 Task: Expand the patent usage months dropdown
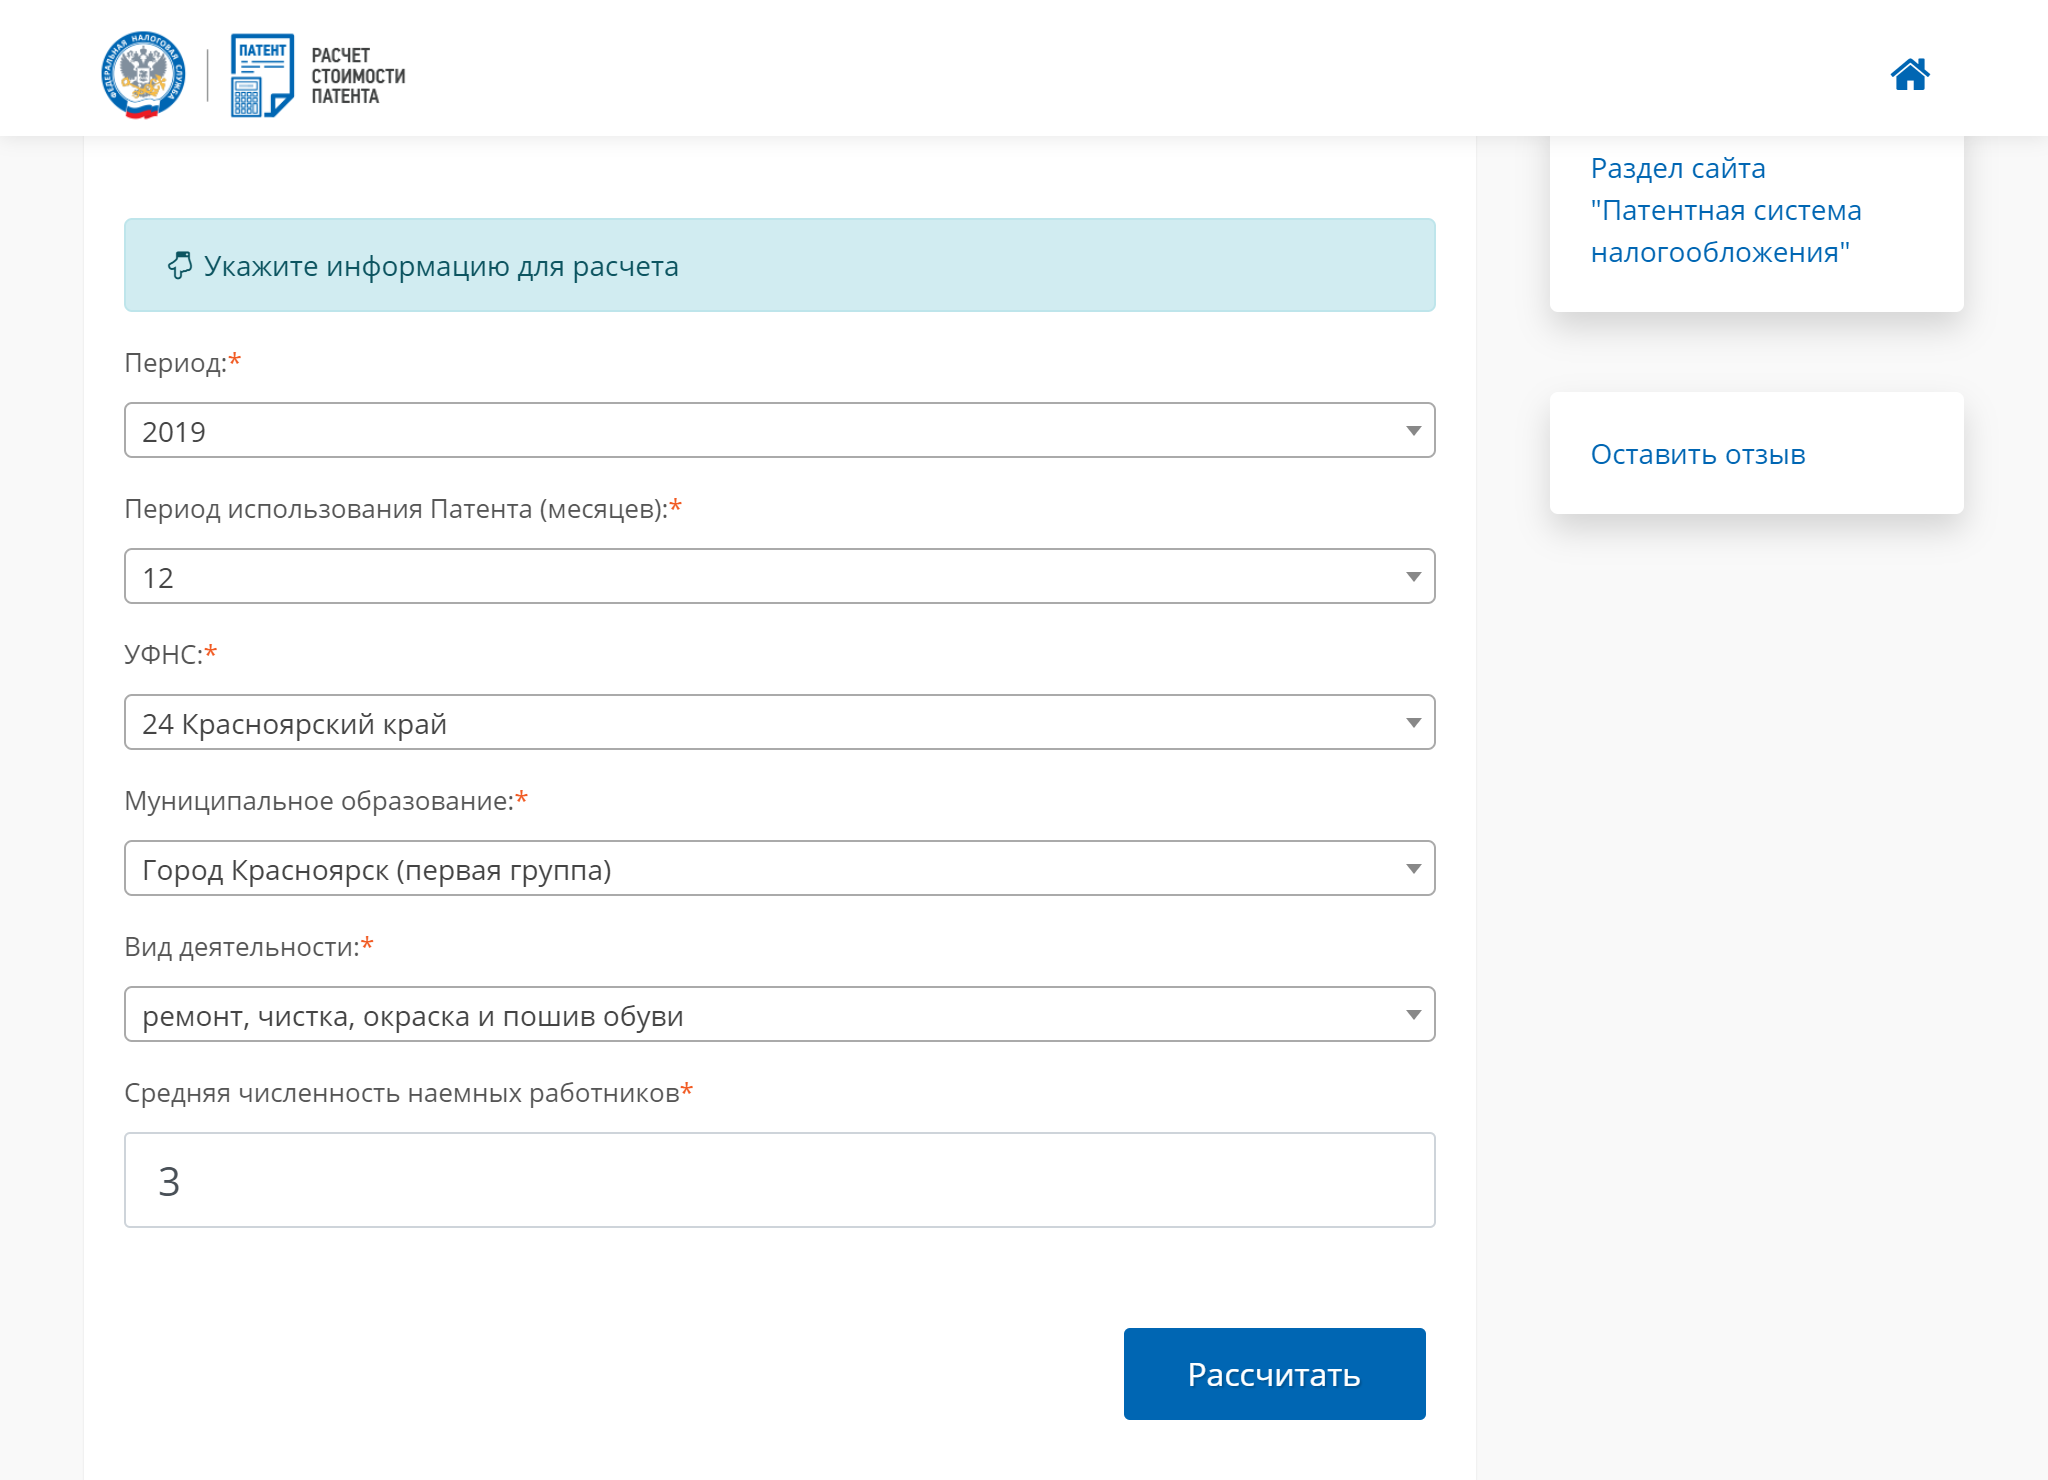tap(780, 576)
